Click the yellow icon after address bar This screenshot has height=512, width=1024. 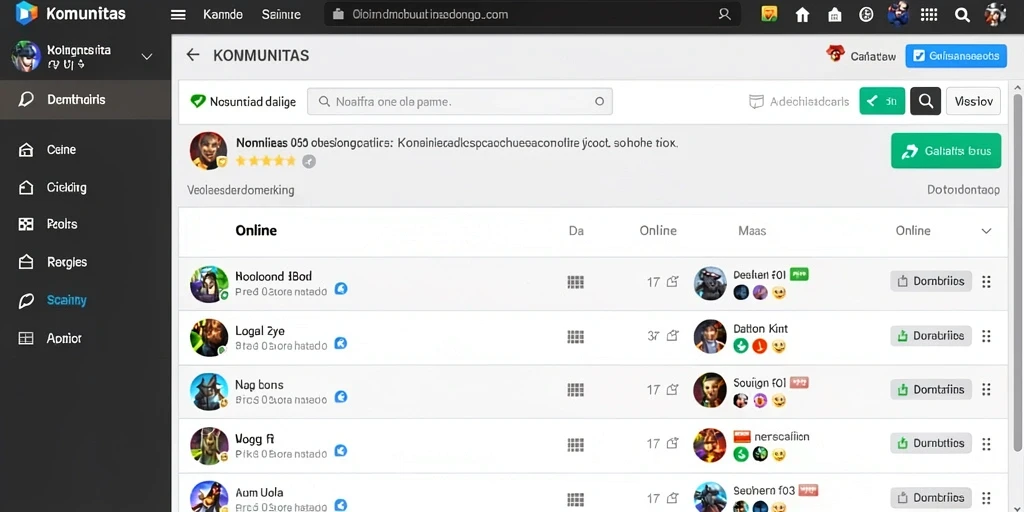770,14
